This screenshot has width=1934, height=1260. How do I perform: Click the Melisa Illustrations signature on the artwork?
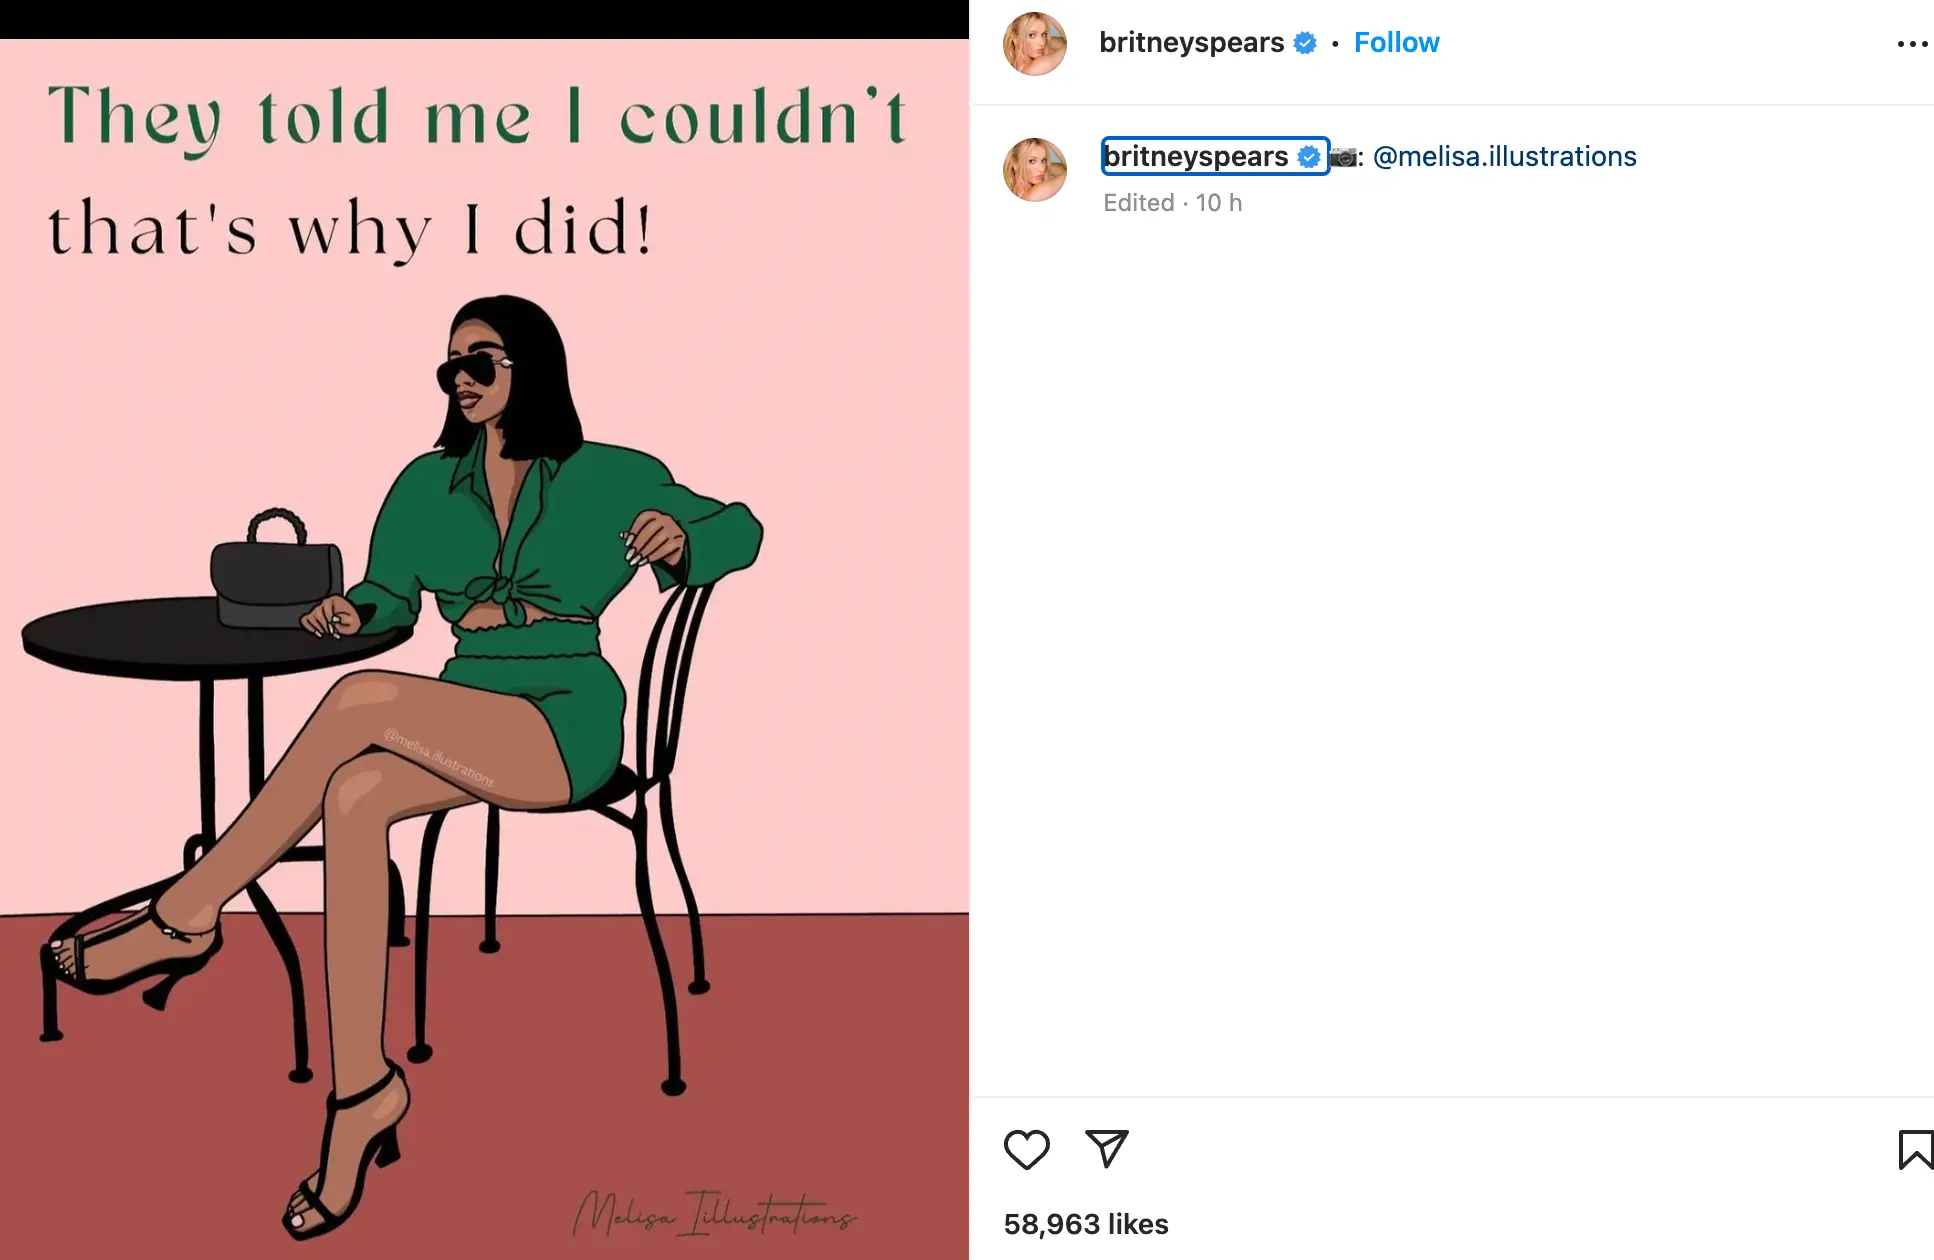(x=715, y=1214)
